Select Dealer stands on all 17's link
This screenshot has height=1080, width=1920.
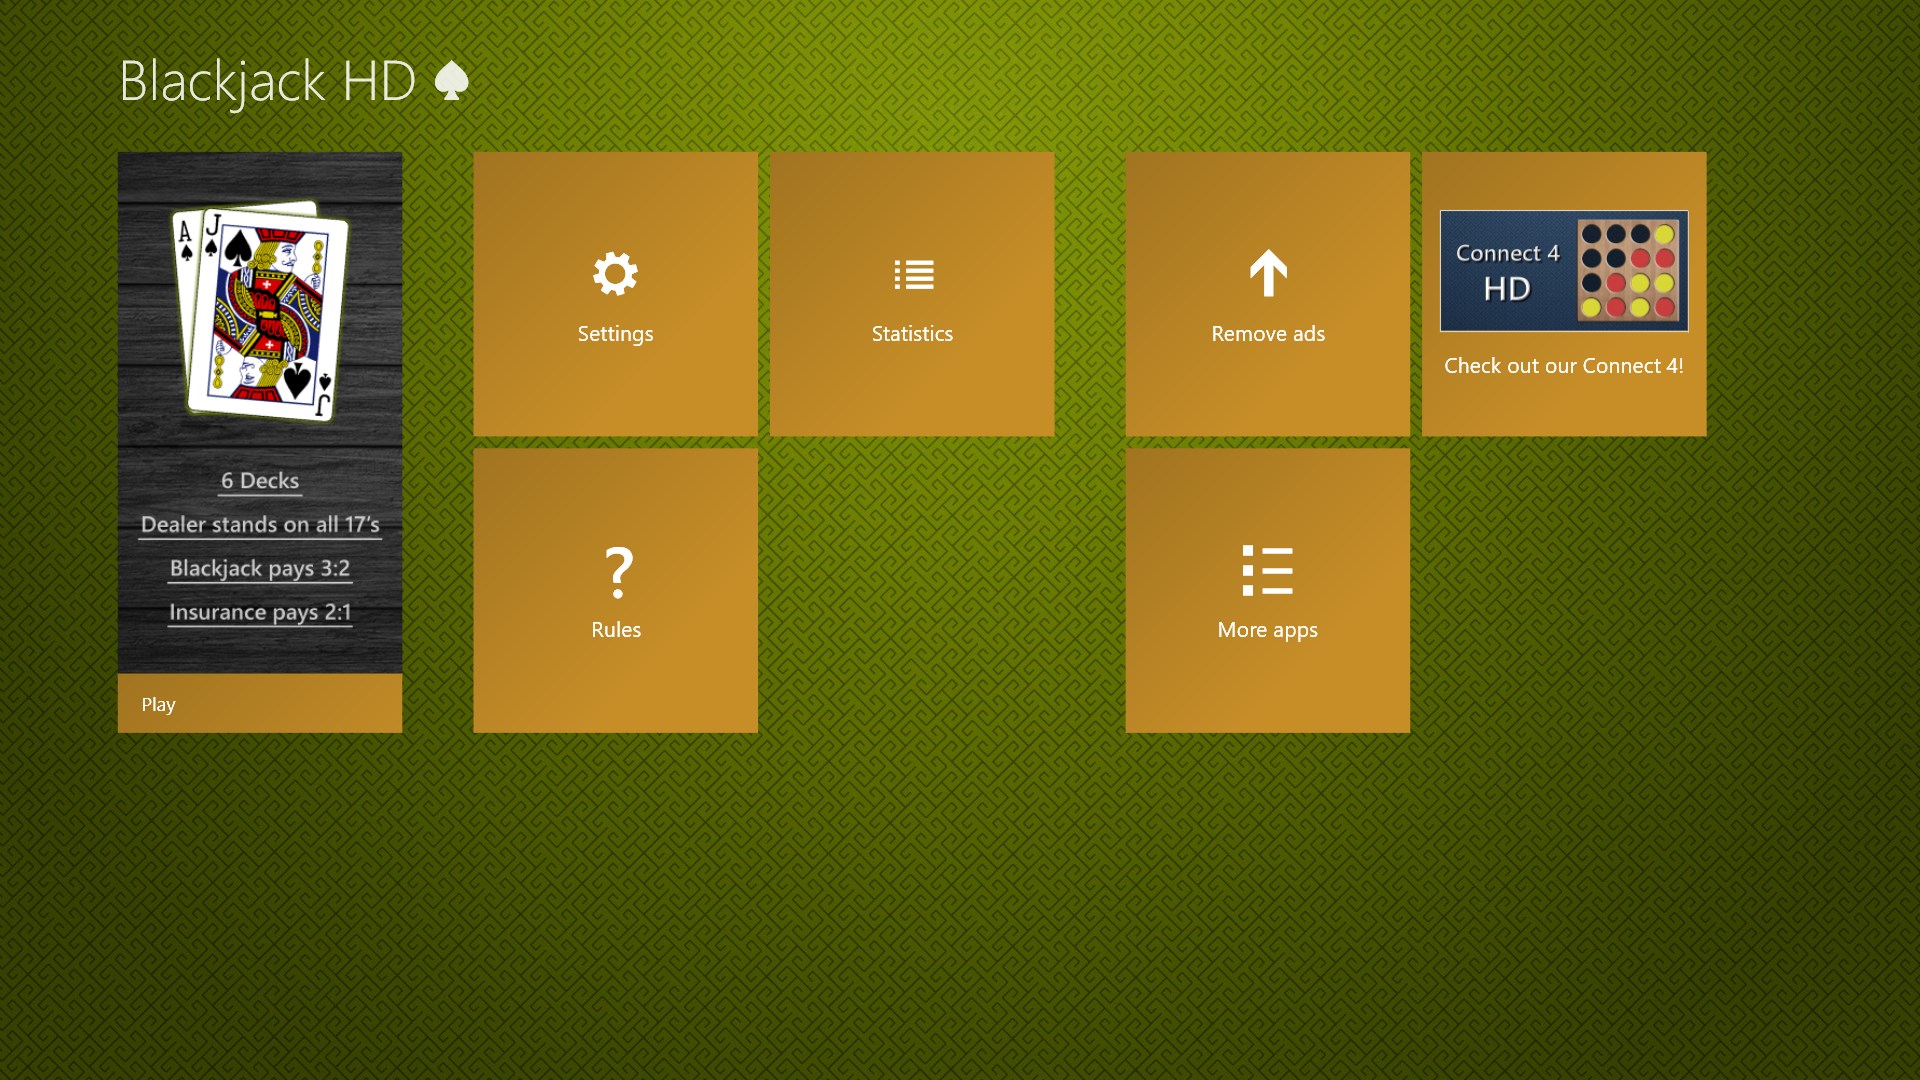pos(260,525)
